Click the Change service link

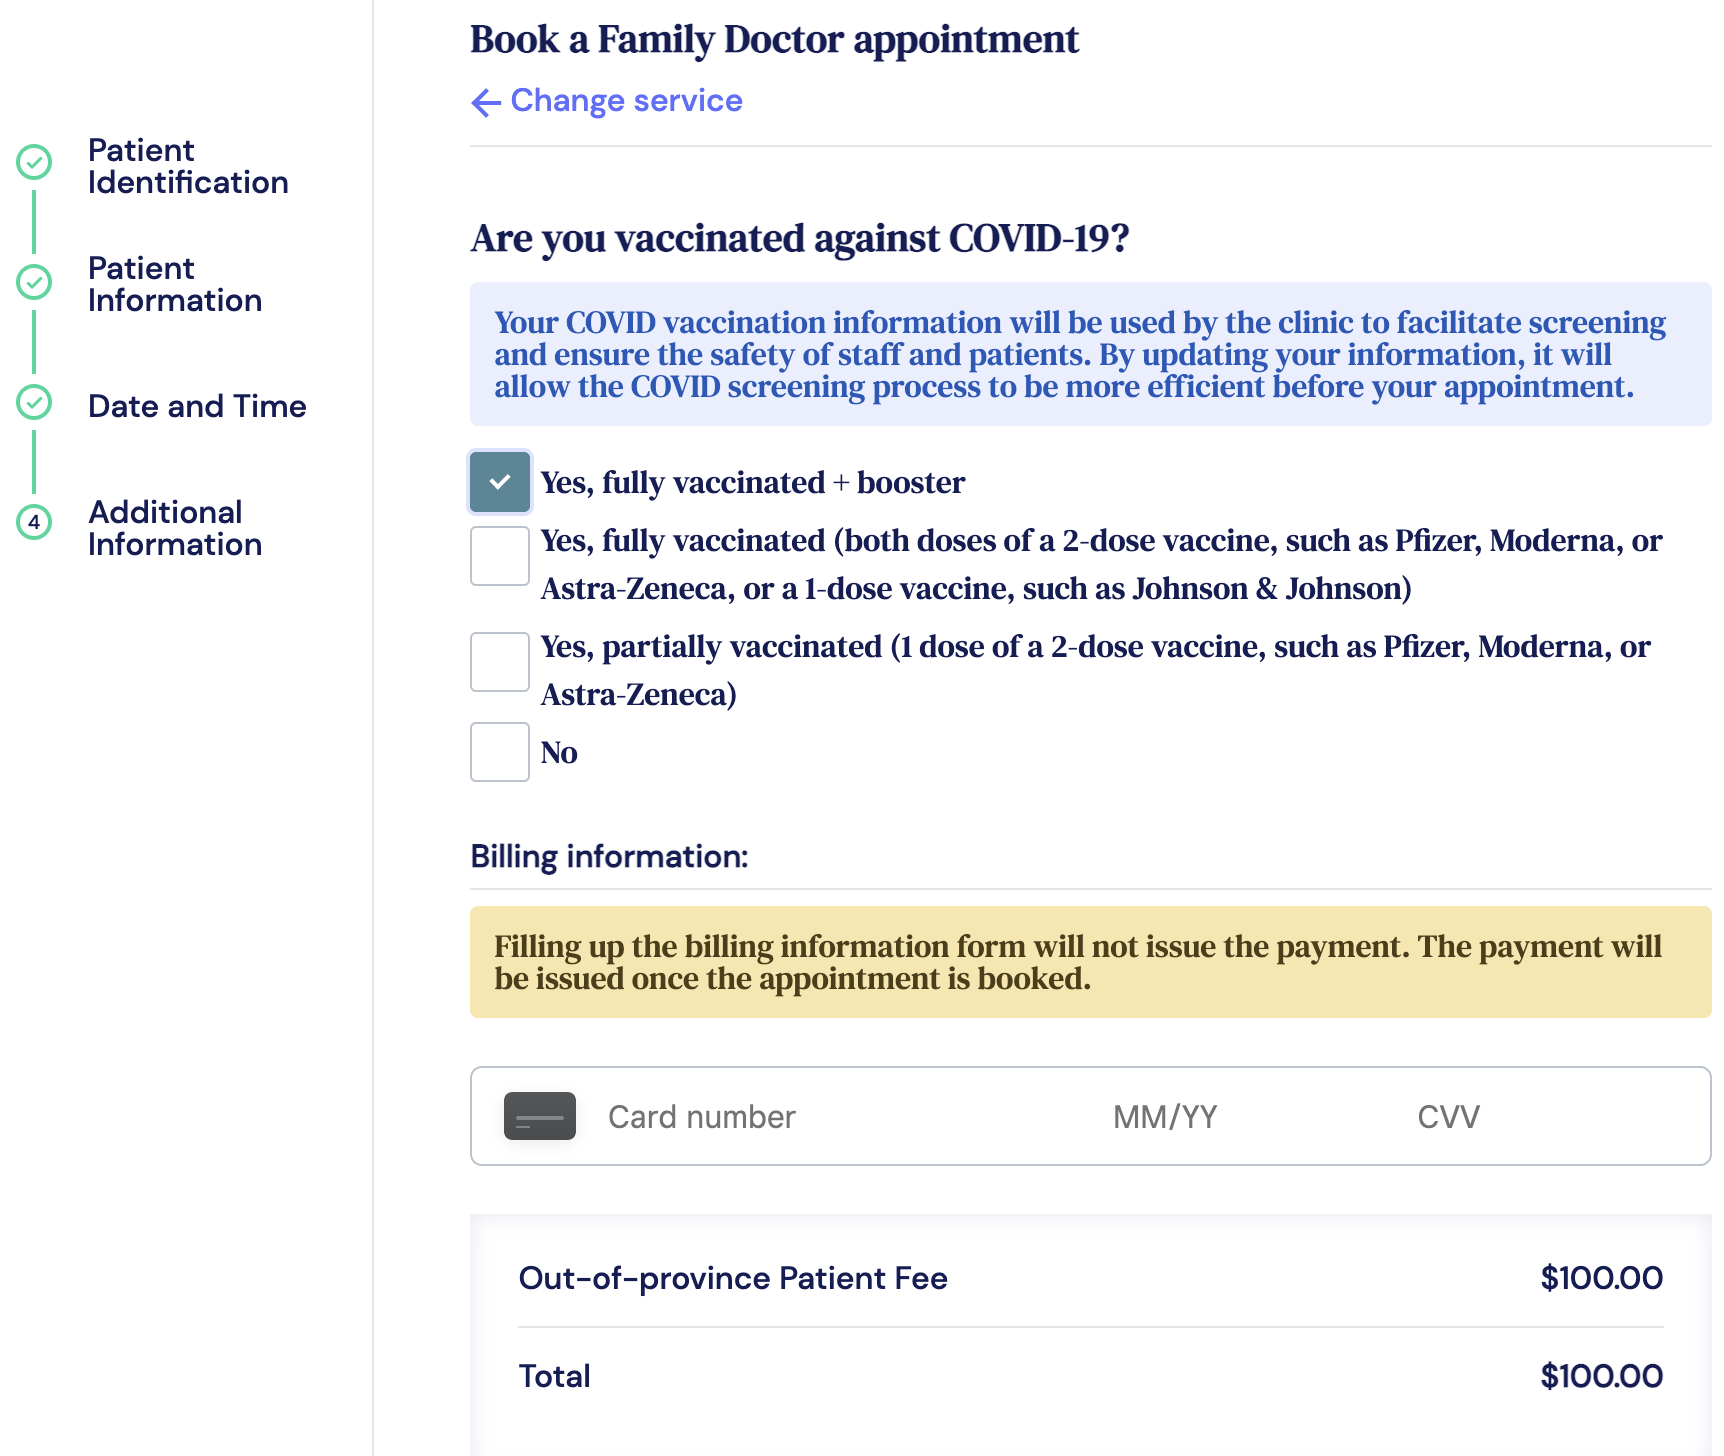626,101
